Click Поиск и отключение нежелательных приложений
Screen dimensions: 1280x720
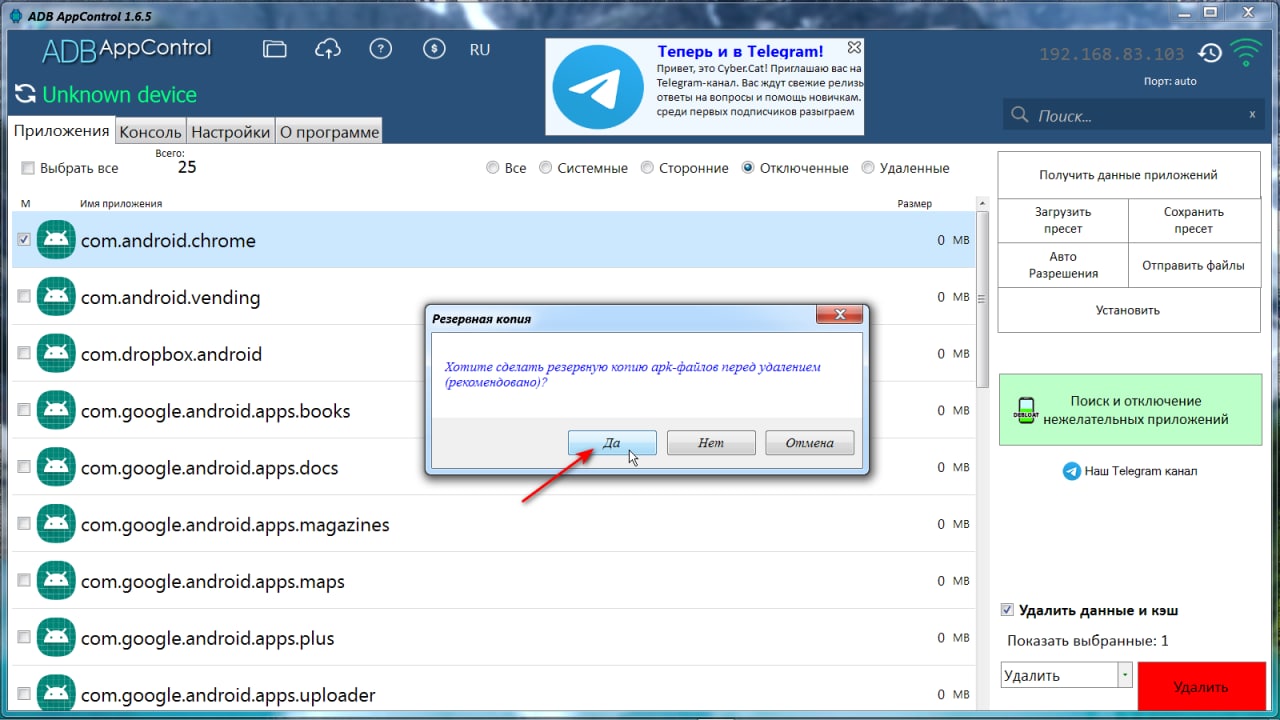[1131, 410]
